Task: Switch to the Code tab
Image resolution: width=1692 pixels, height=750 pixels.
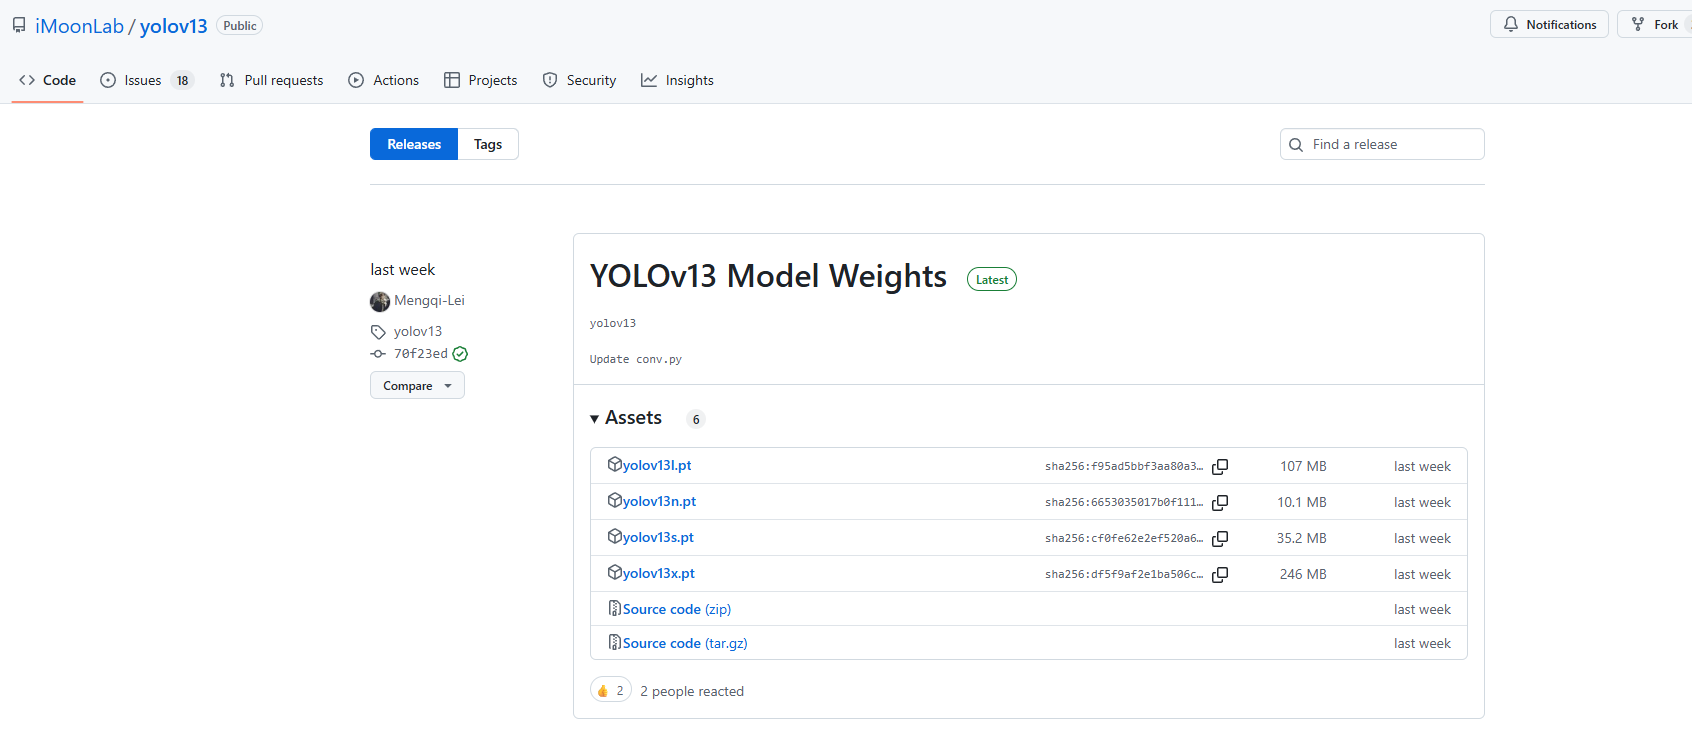Action: pyautogui.click(x=47, y=80)
